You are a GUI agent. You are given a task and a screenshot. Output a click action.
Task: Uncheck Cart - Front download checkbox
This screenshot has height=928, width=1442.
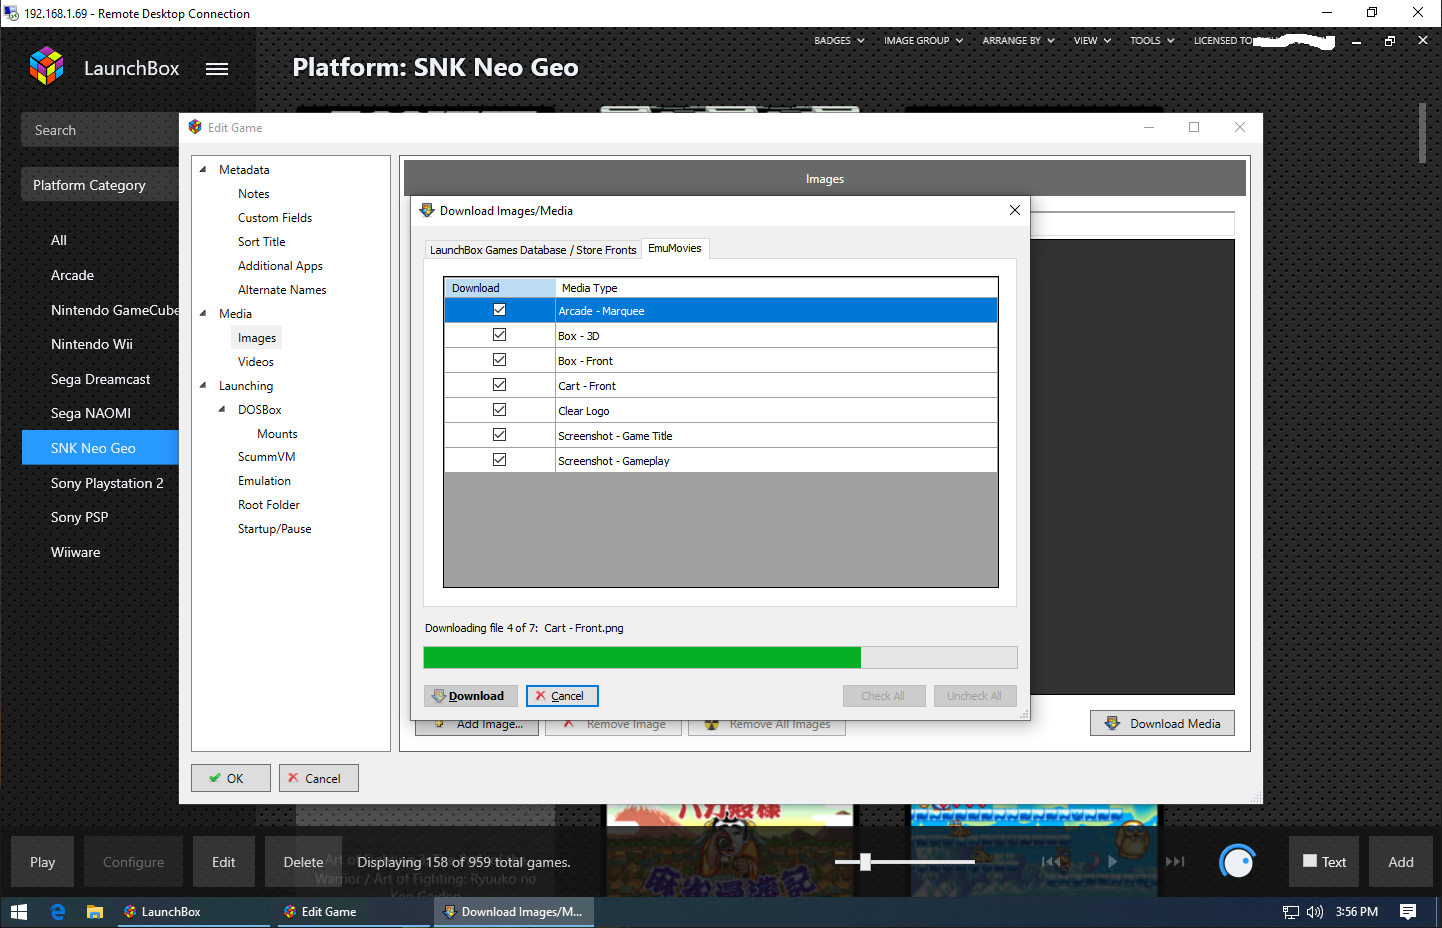[499, 385]
